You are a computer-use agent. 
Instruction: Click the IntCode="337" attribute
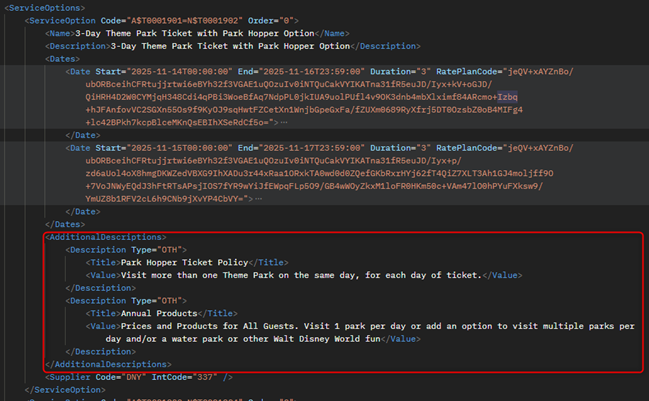pyautogui.click(x=185, y=377)
